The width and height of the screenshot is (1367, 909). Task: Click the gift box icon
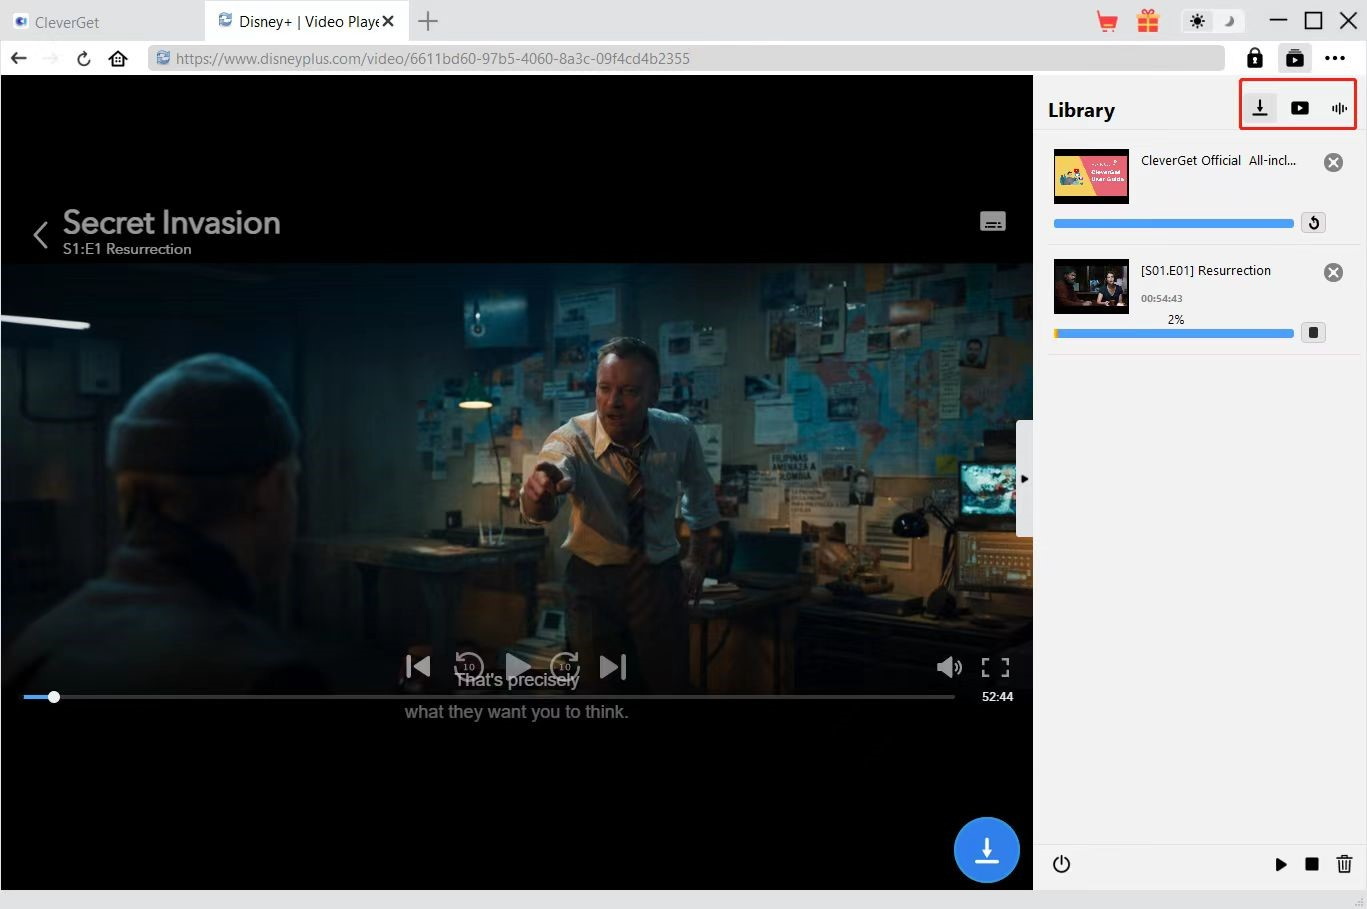click(x=1147, y=21)
